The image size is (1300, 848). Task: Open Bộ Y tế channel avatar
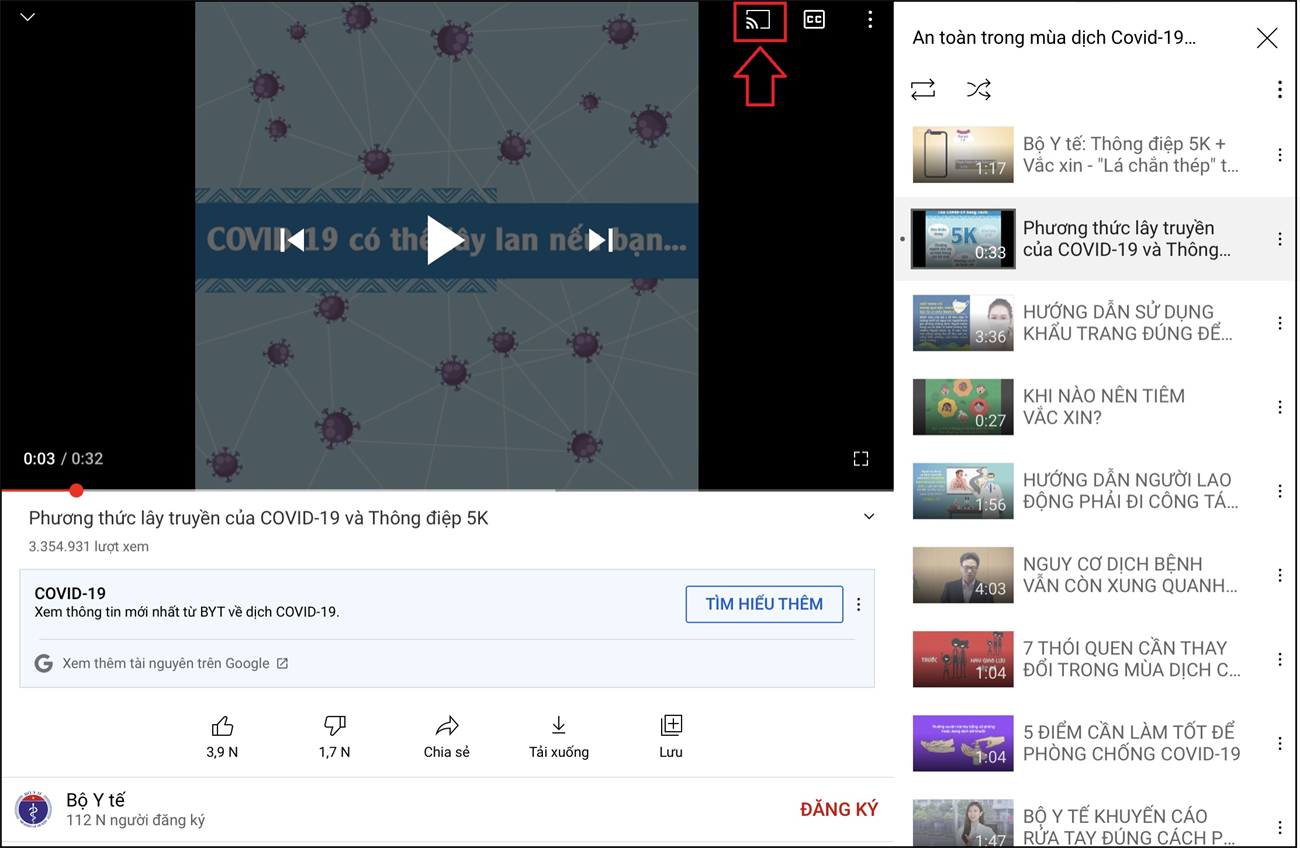33,810
